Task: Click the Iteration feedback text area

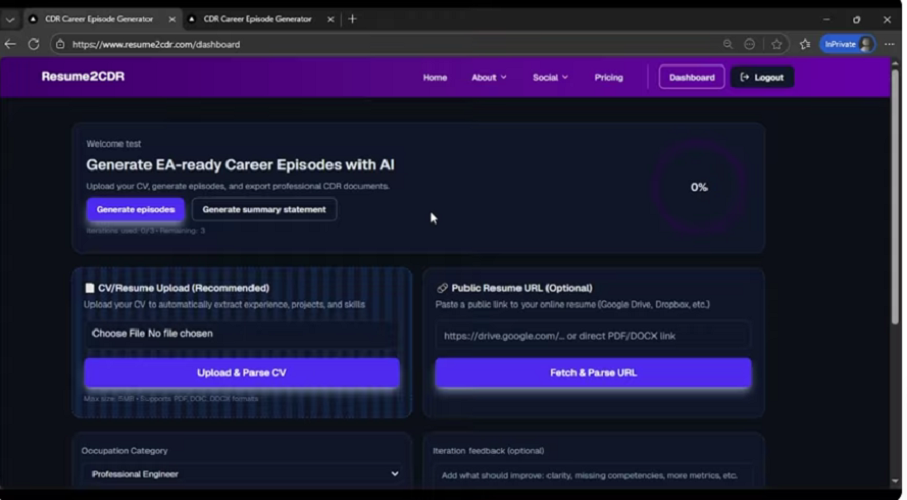Action: (x=593, y=476)
